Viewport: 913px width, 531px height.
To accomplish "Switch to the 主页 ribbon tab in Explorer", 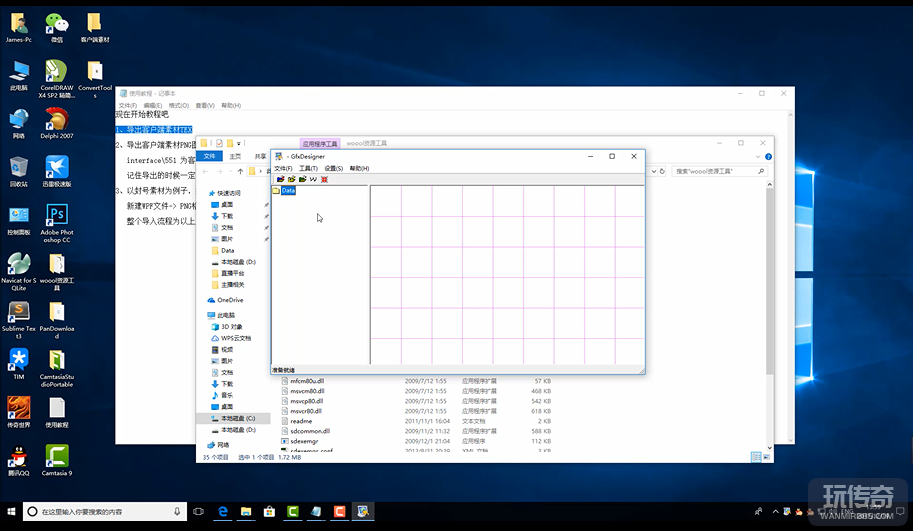I will [235, 156].
